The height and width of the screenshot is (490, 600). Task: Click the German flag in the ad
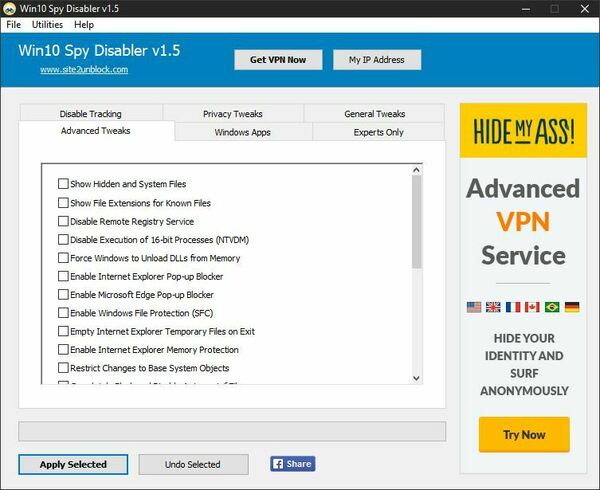572,307
